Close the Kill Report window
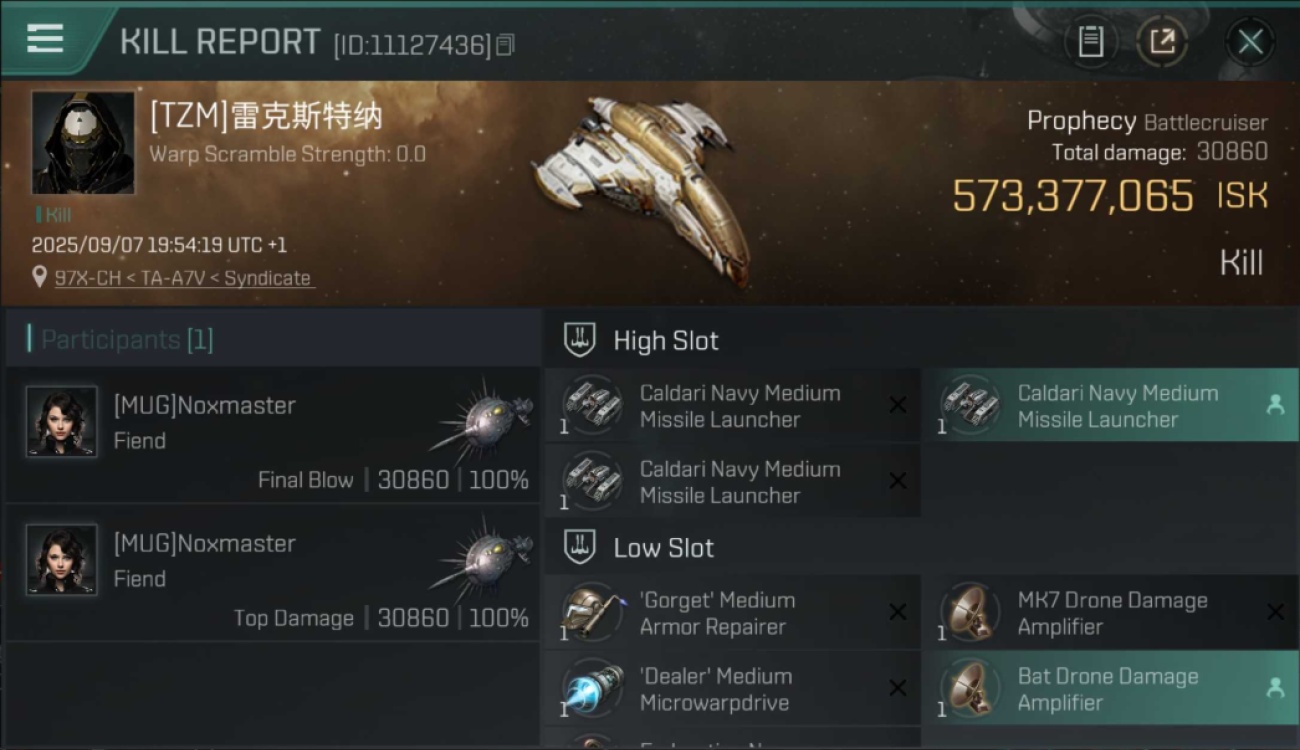The height and width of the screenshot is (750, 1300). (1250, 42)
